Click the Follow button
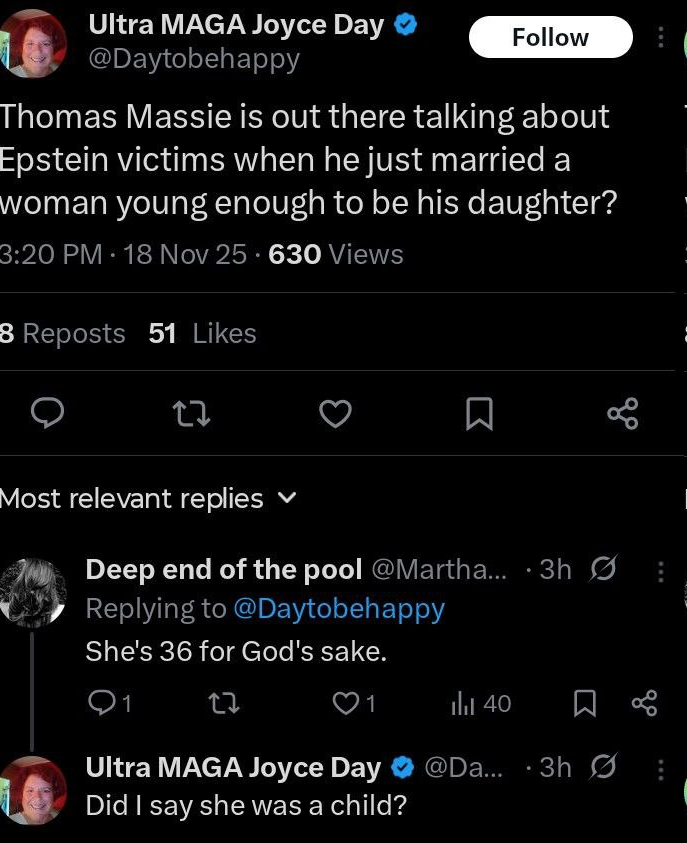Image resolution: width=687 pixels, height=843 pixels. click(x=550, y=38)
